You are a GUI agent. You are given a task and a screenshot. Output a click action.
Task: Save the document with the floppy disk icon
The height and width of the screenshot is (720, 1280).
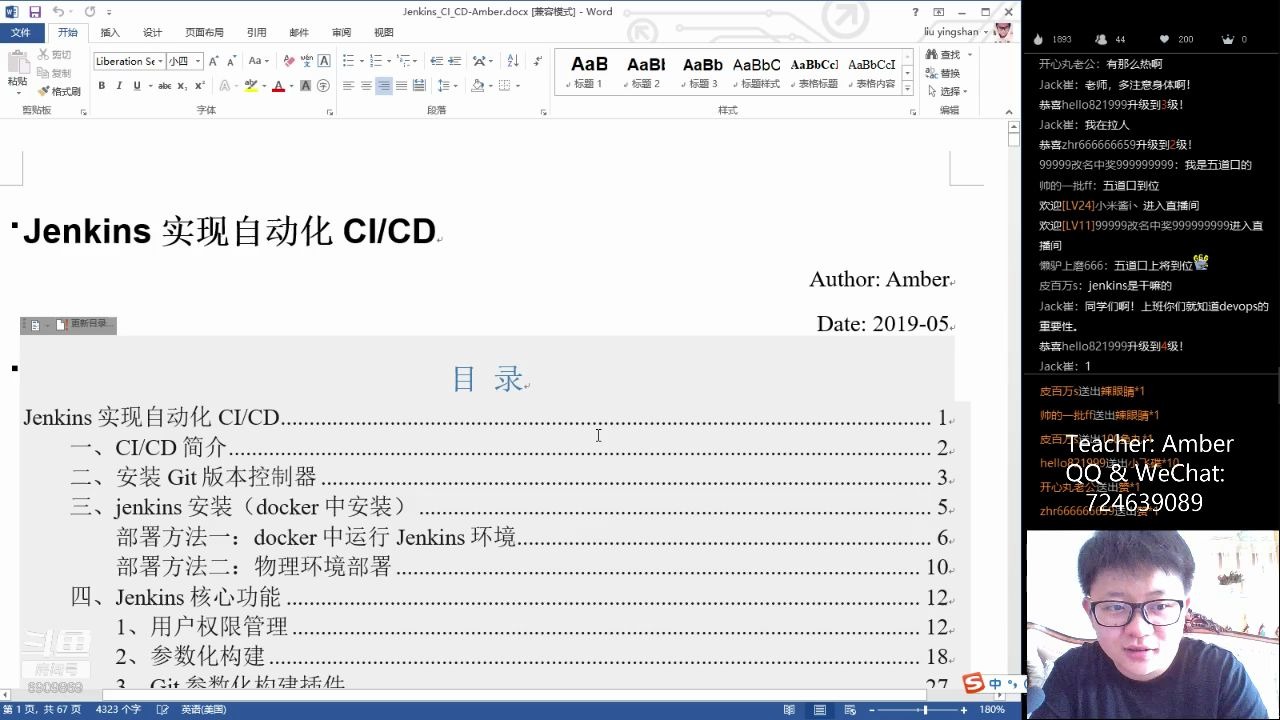point(35,12)
